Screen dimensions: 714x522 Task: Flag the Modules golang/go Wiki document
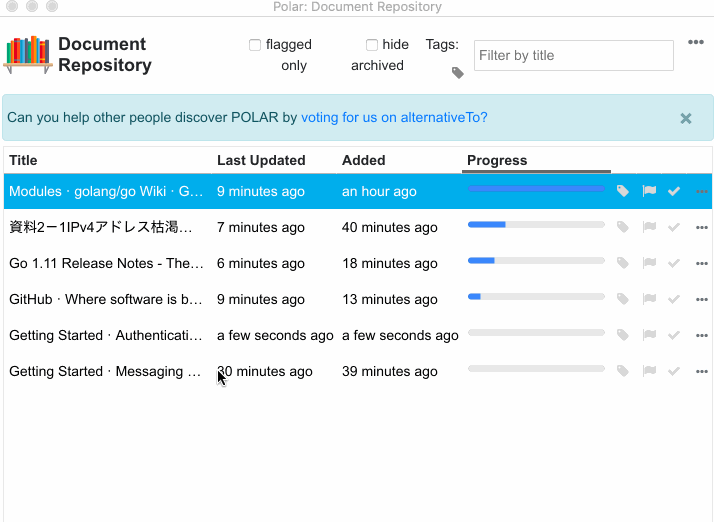point(649,191)
